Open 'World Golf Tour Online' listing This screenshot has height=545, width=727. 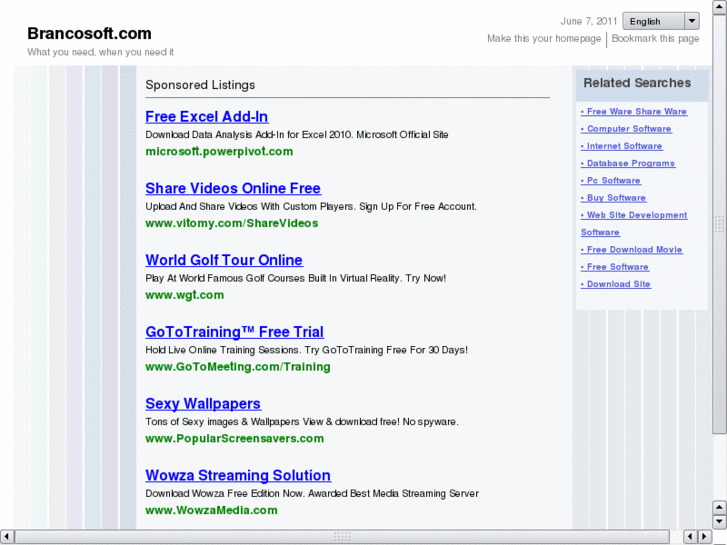coord(224,260)
